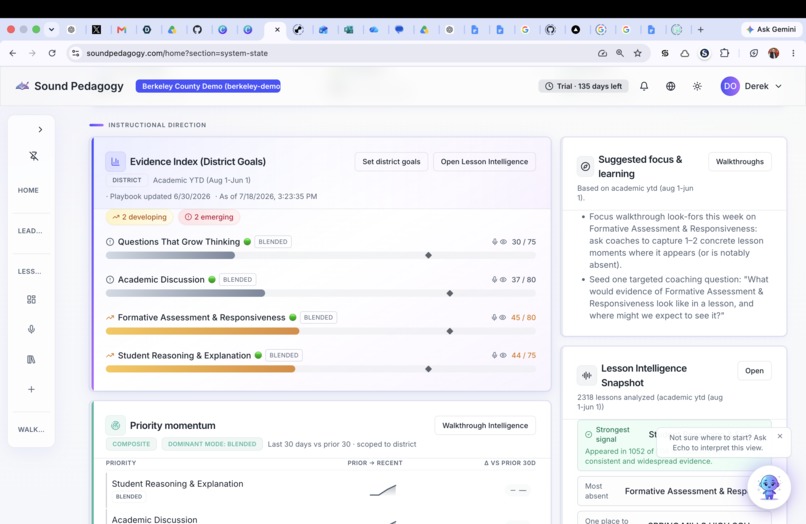Click the Academic Discussion progress bar
Screen dimensions: 806x524
click(321, 293)
